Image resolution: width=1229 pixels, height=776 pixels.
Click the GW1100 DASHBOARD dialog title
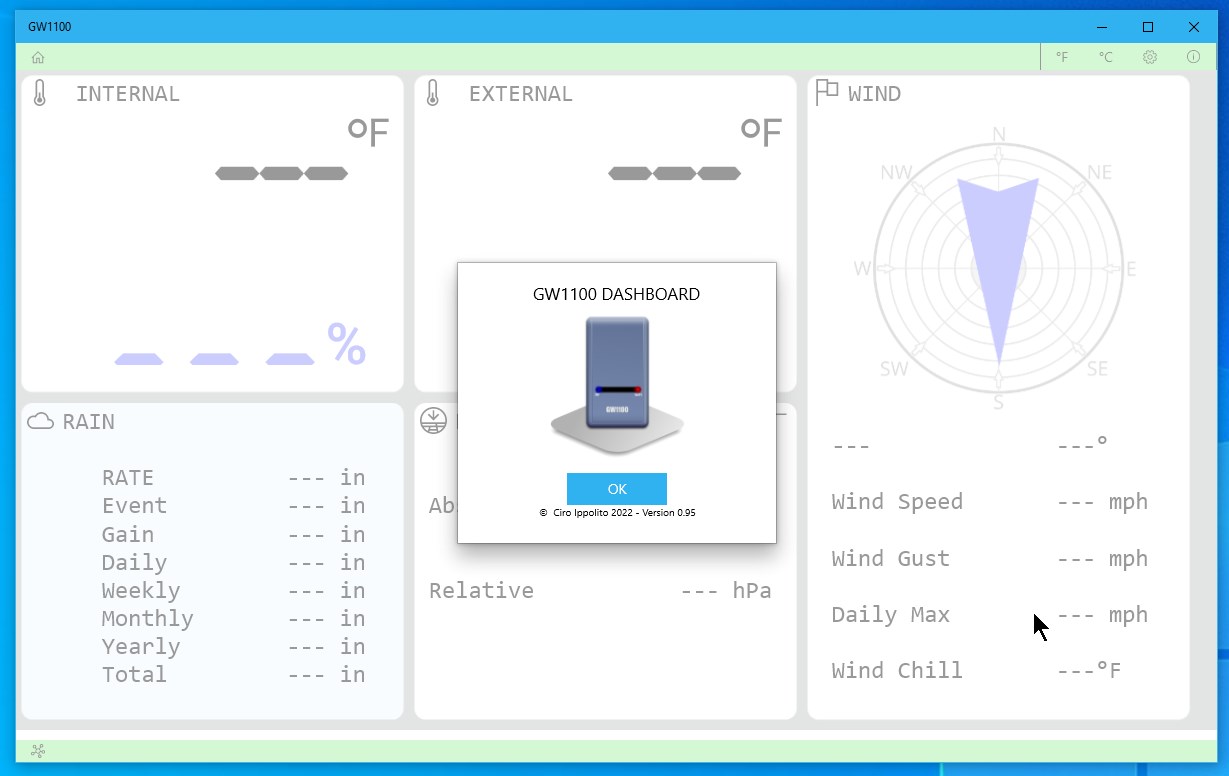point(617,294)
